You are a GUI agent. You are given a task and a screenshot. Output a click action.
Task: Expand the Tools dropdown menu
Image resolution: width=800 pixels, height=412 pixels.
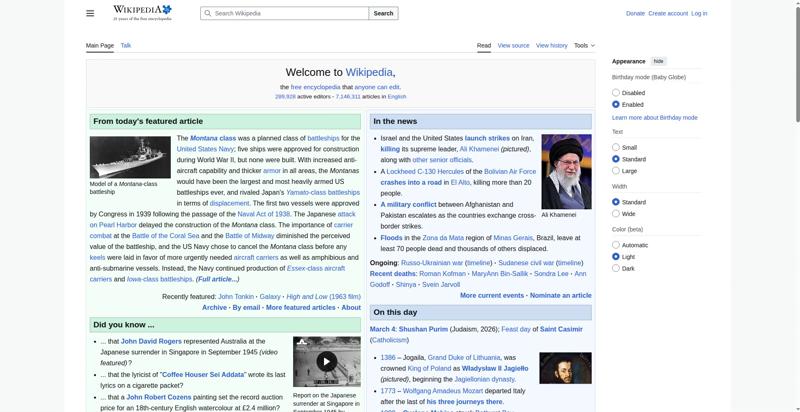pos(585,46)
